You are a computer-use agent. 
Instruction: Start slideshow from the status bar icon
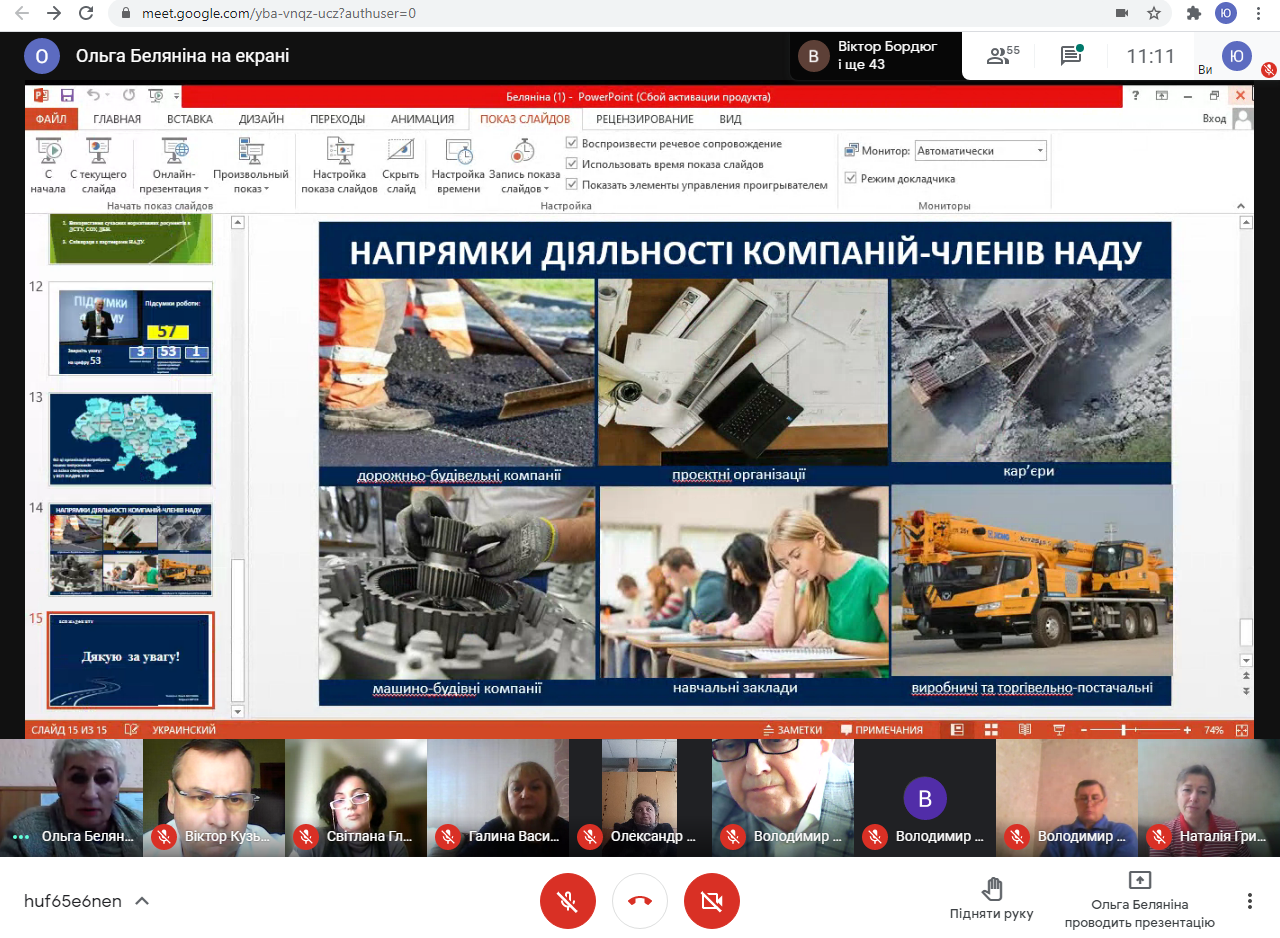tap(1059, 730)
